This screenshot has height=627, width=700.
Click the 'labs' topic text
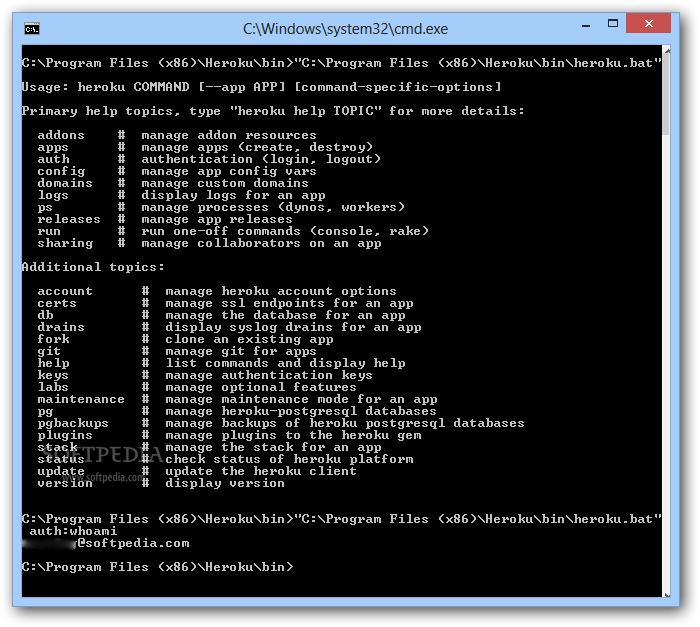pos(53,387)
